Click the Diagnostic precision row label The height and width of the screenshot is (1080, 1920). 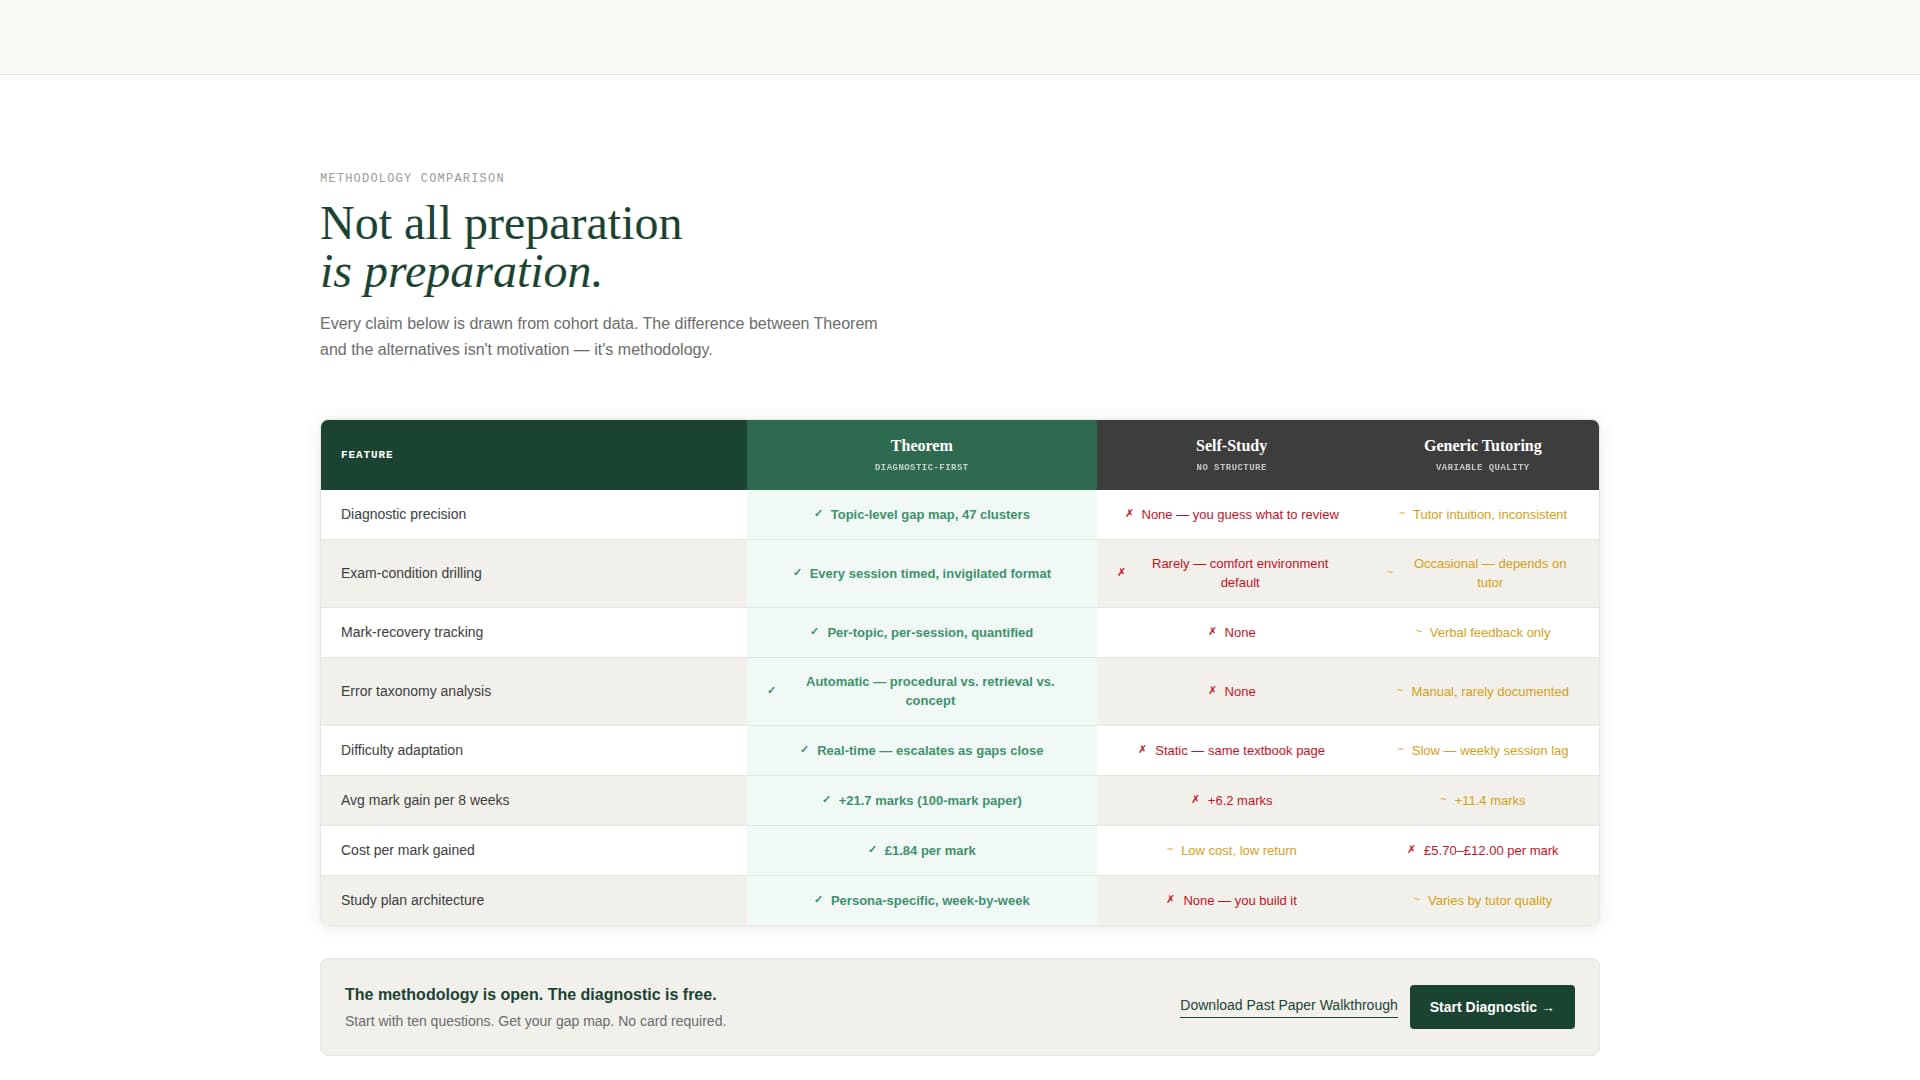point(403,514)
